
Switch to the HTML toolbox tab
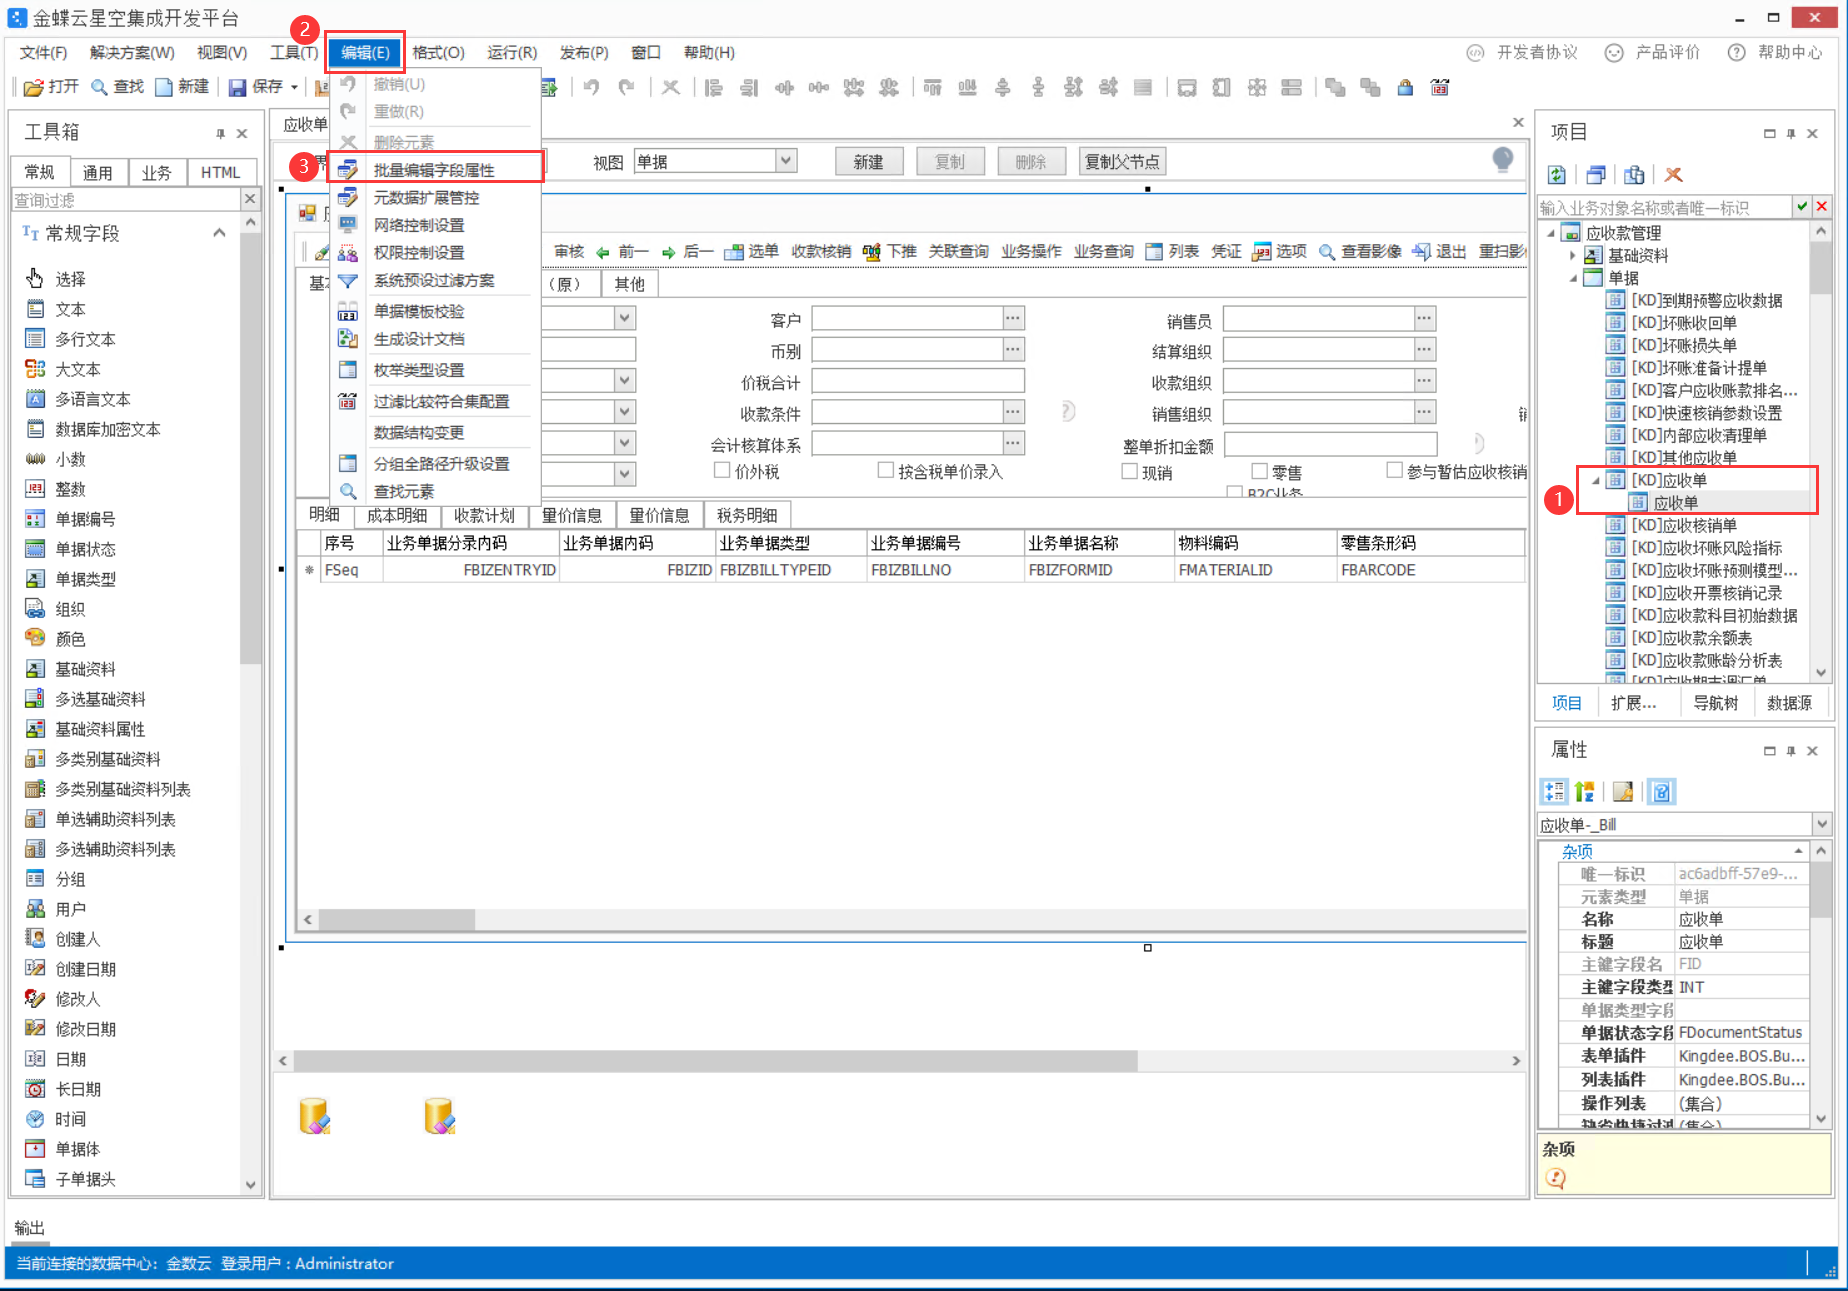[220, 172]
